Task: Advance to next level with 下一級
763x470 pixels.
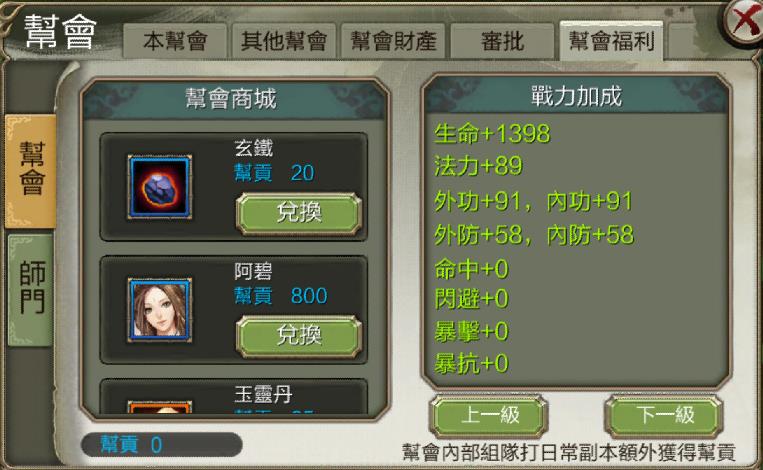Action: pyautogui.click(x=665, y=416)
